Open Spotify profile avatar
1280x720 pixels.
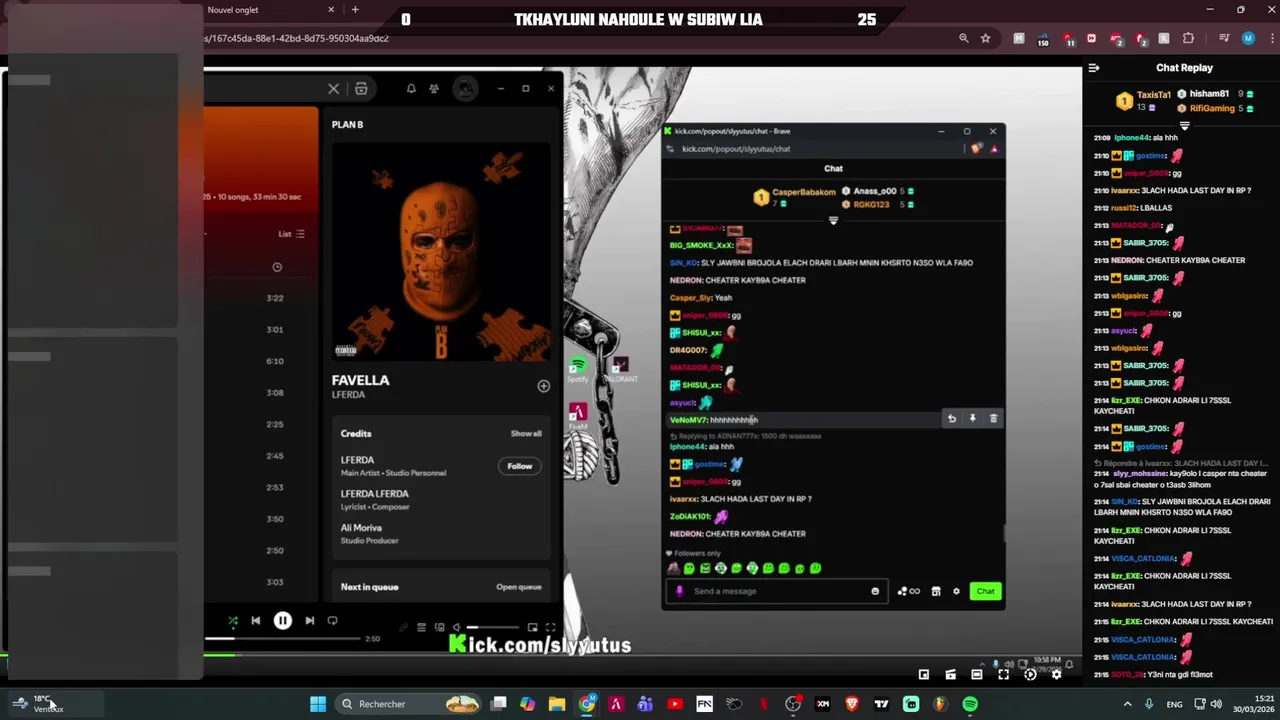pos(465,89)
